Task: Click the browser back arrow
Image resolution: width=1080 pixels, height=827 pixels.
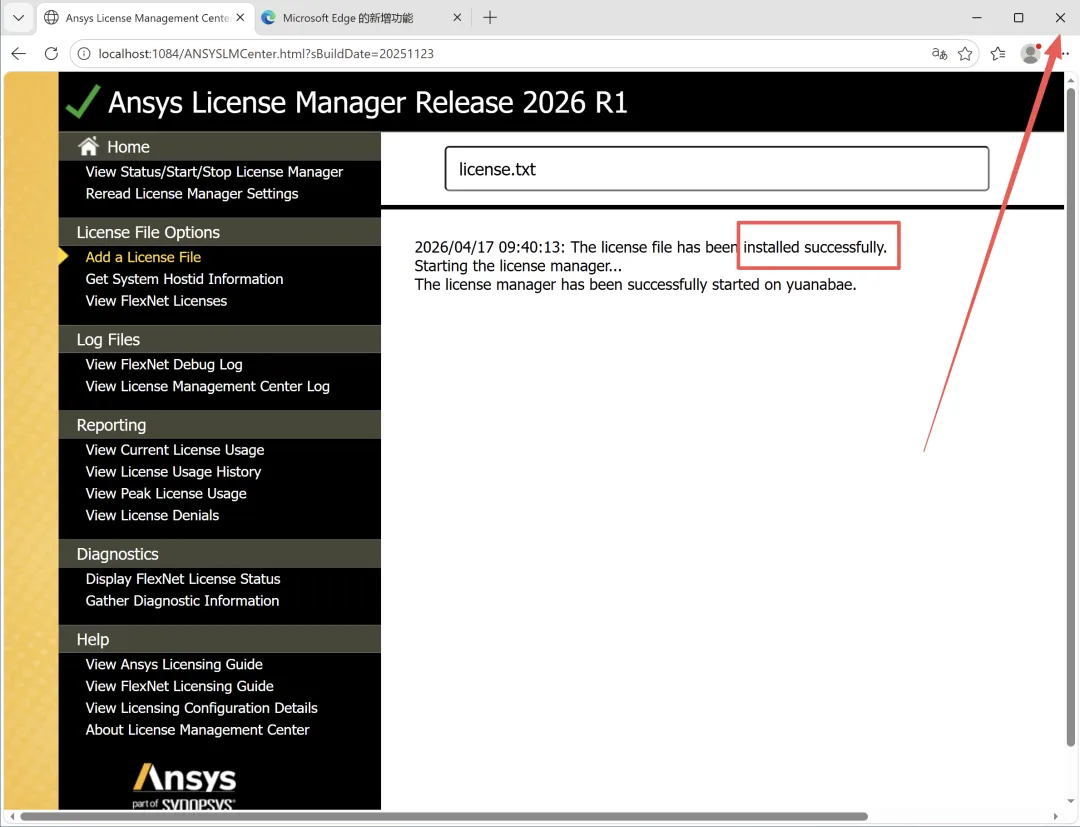Action: pos(19,54)
